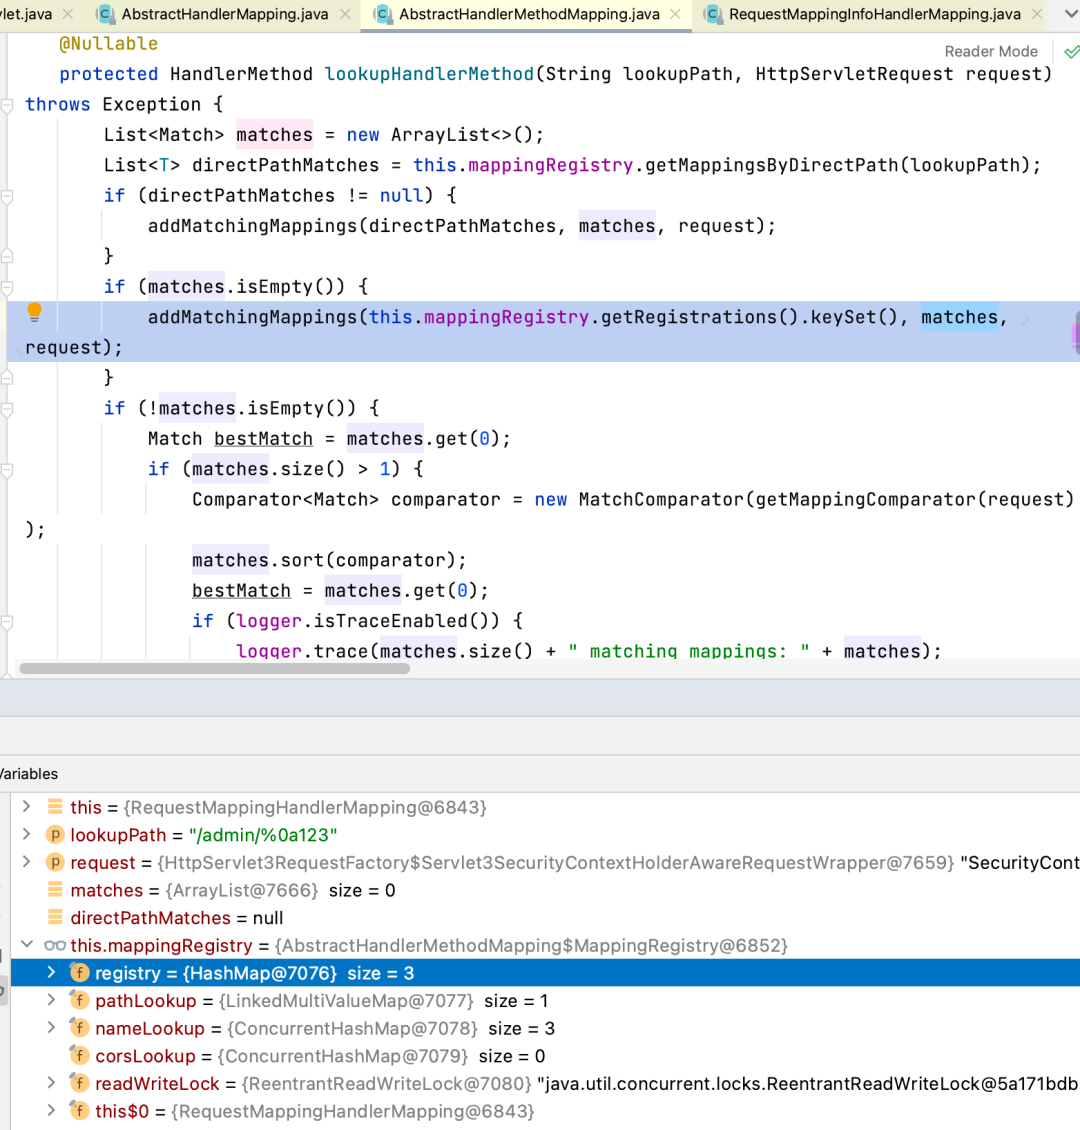The height and width of the screenshot is (1130, 1080).
Task: Switch to RequestMappingInfoHandlerMapping.java tab
Action: tap(874, 14)
